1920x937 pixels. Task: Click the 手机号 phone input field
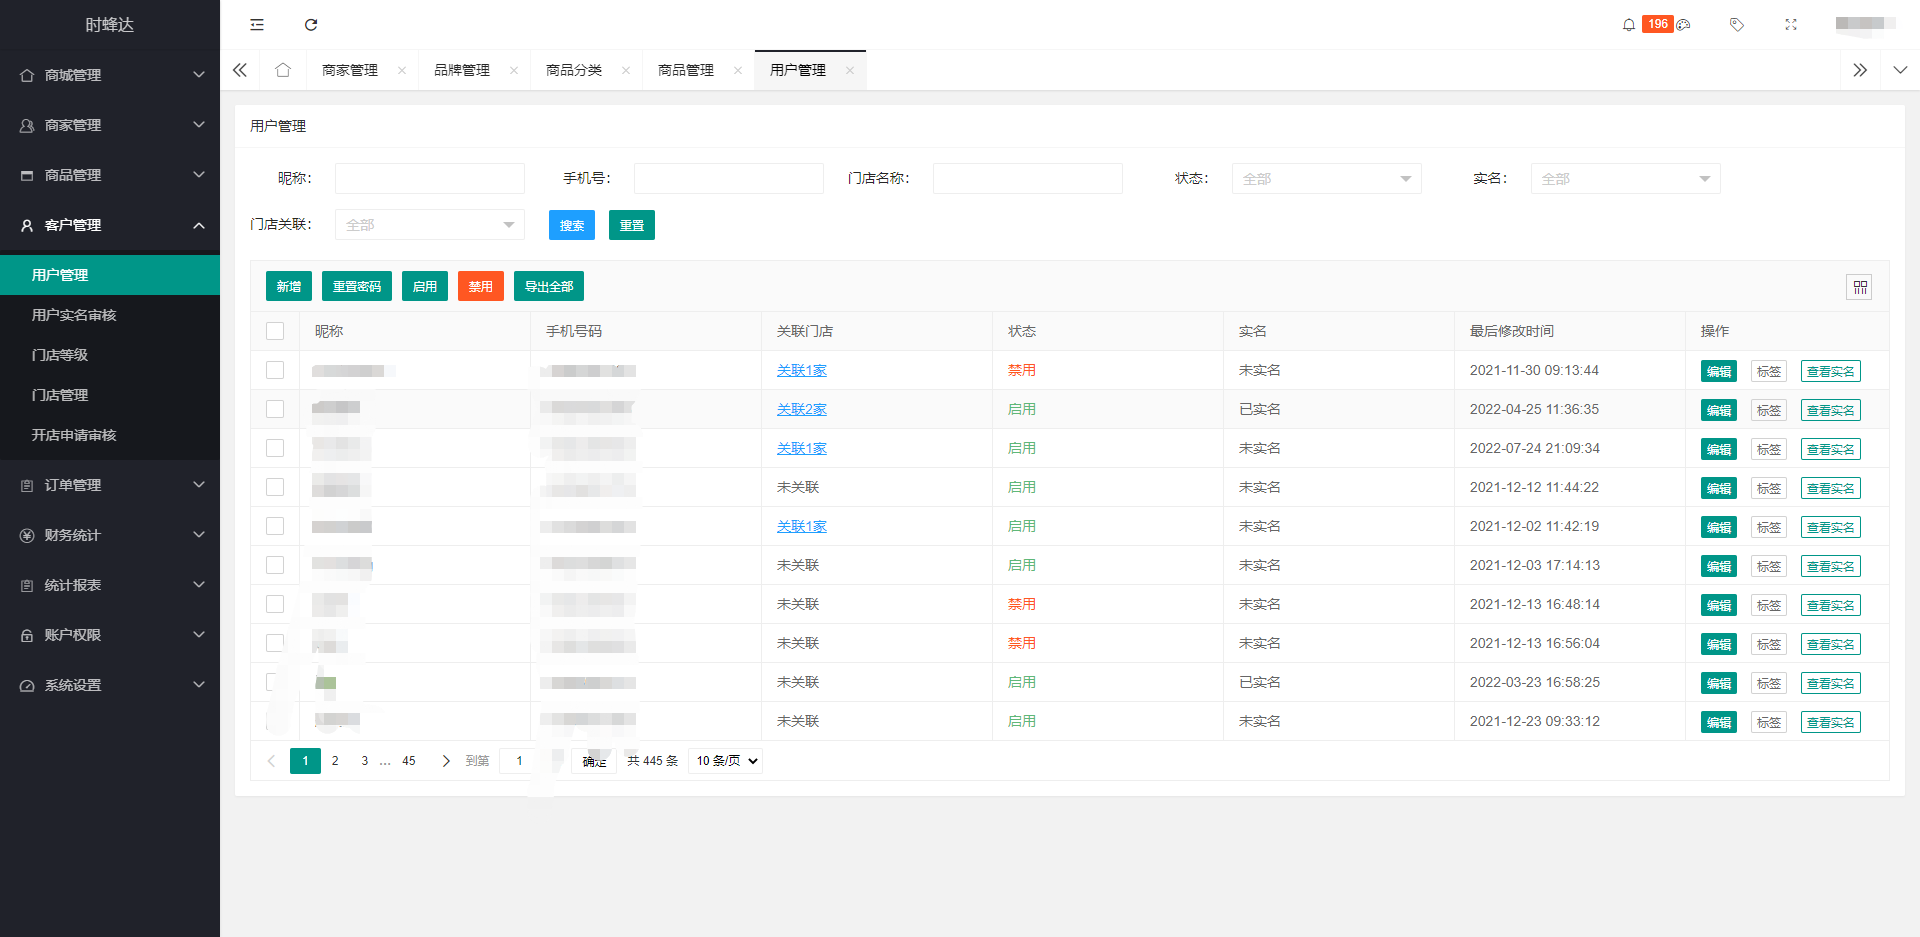coord(729,178)
